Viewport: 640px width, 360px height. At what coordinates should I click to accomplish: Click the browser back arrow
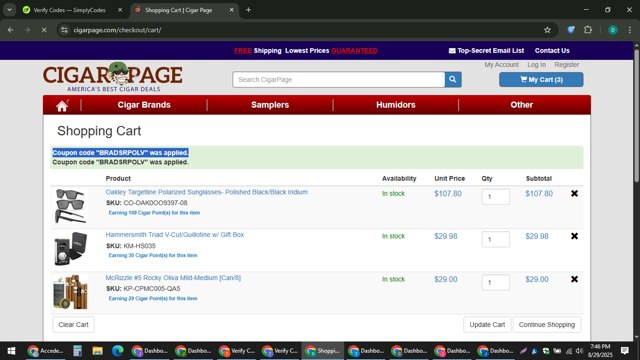tap(11, 30)
